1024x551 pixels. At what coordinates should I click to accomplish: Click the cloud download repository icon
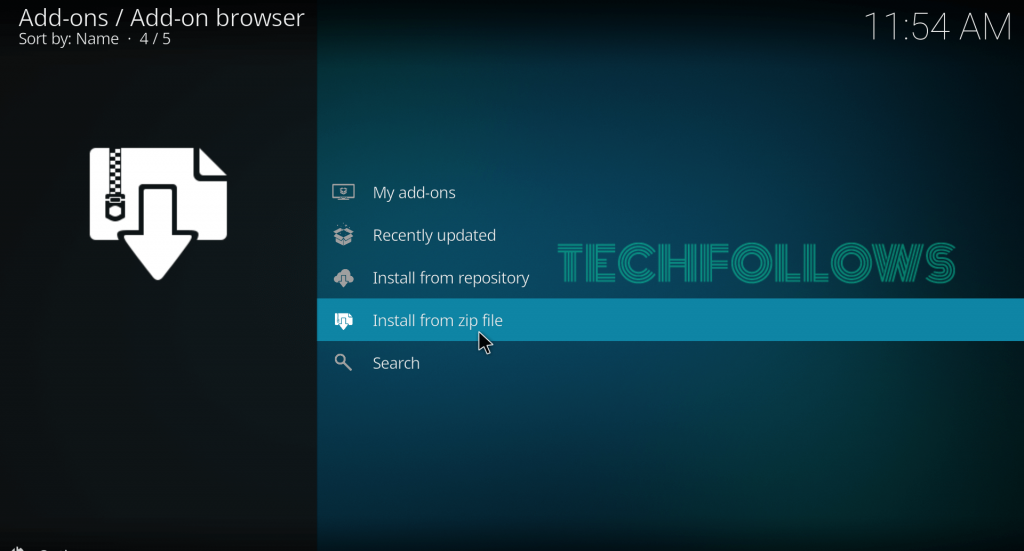click(344, 278)
